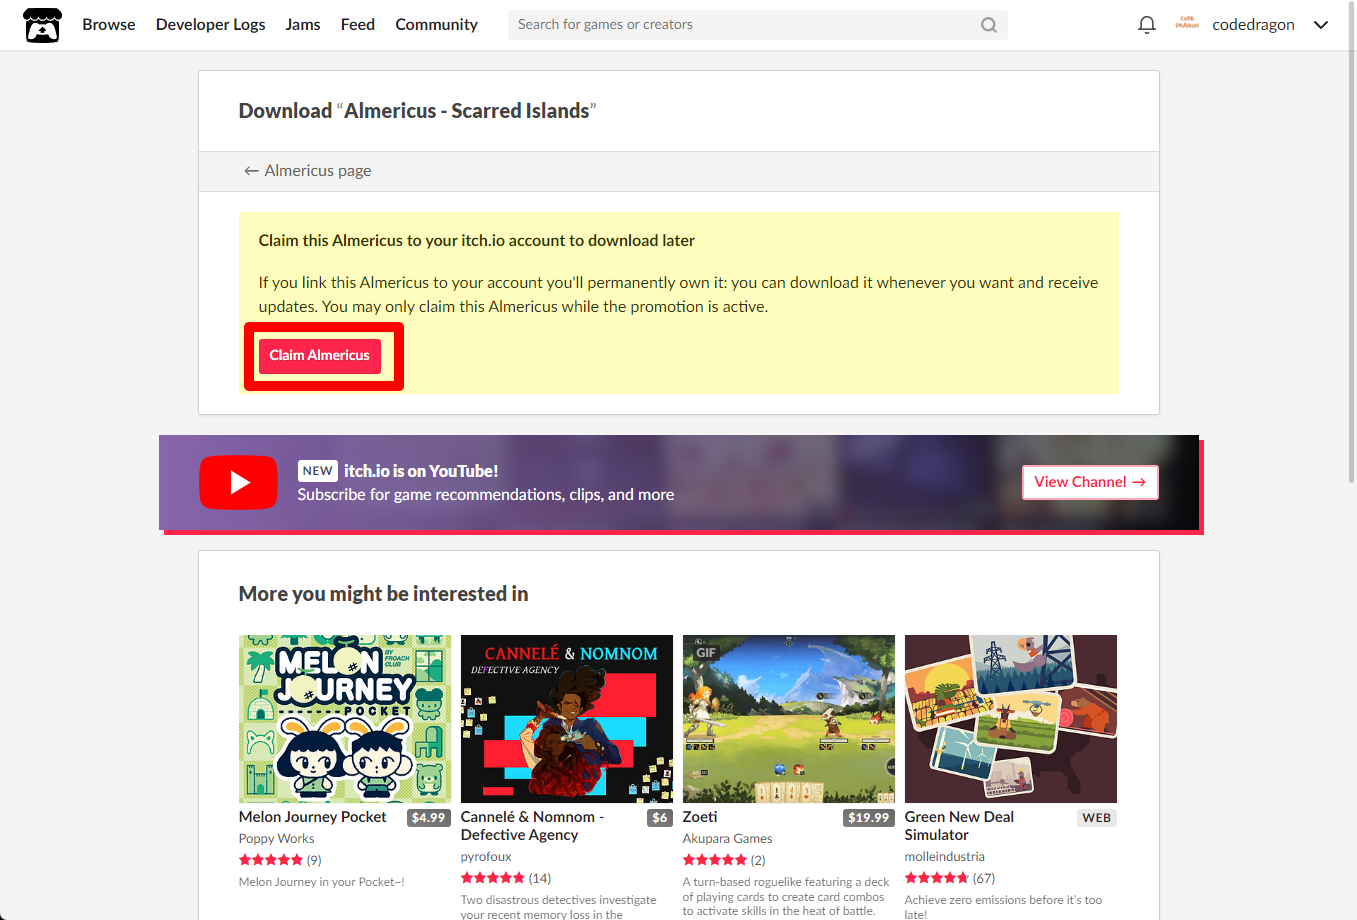The height and width of the screenshot is (920, 1357).
Task: Click the codedragon profile avatar
Action: point(1187,24)
